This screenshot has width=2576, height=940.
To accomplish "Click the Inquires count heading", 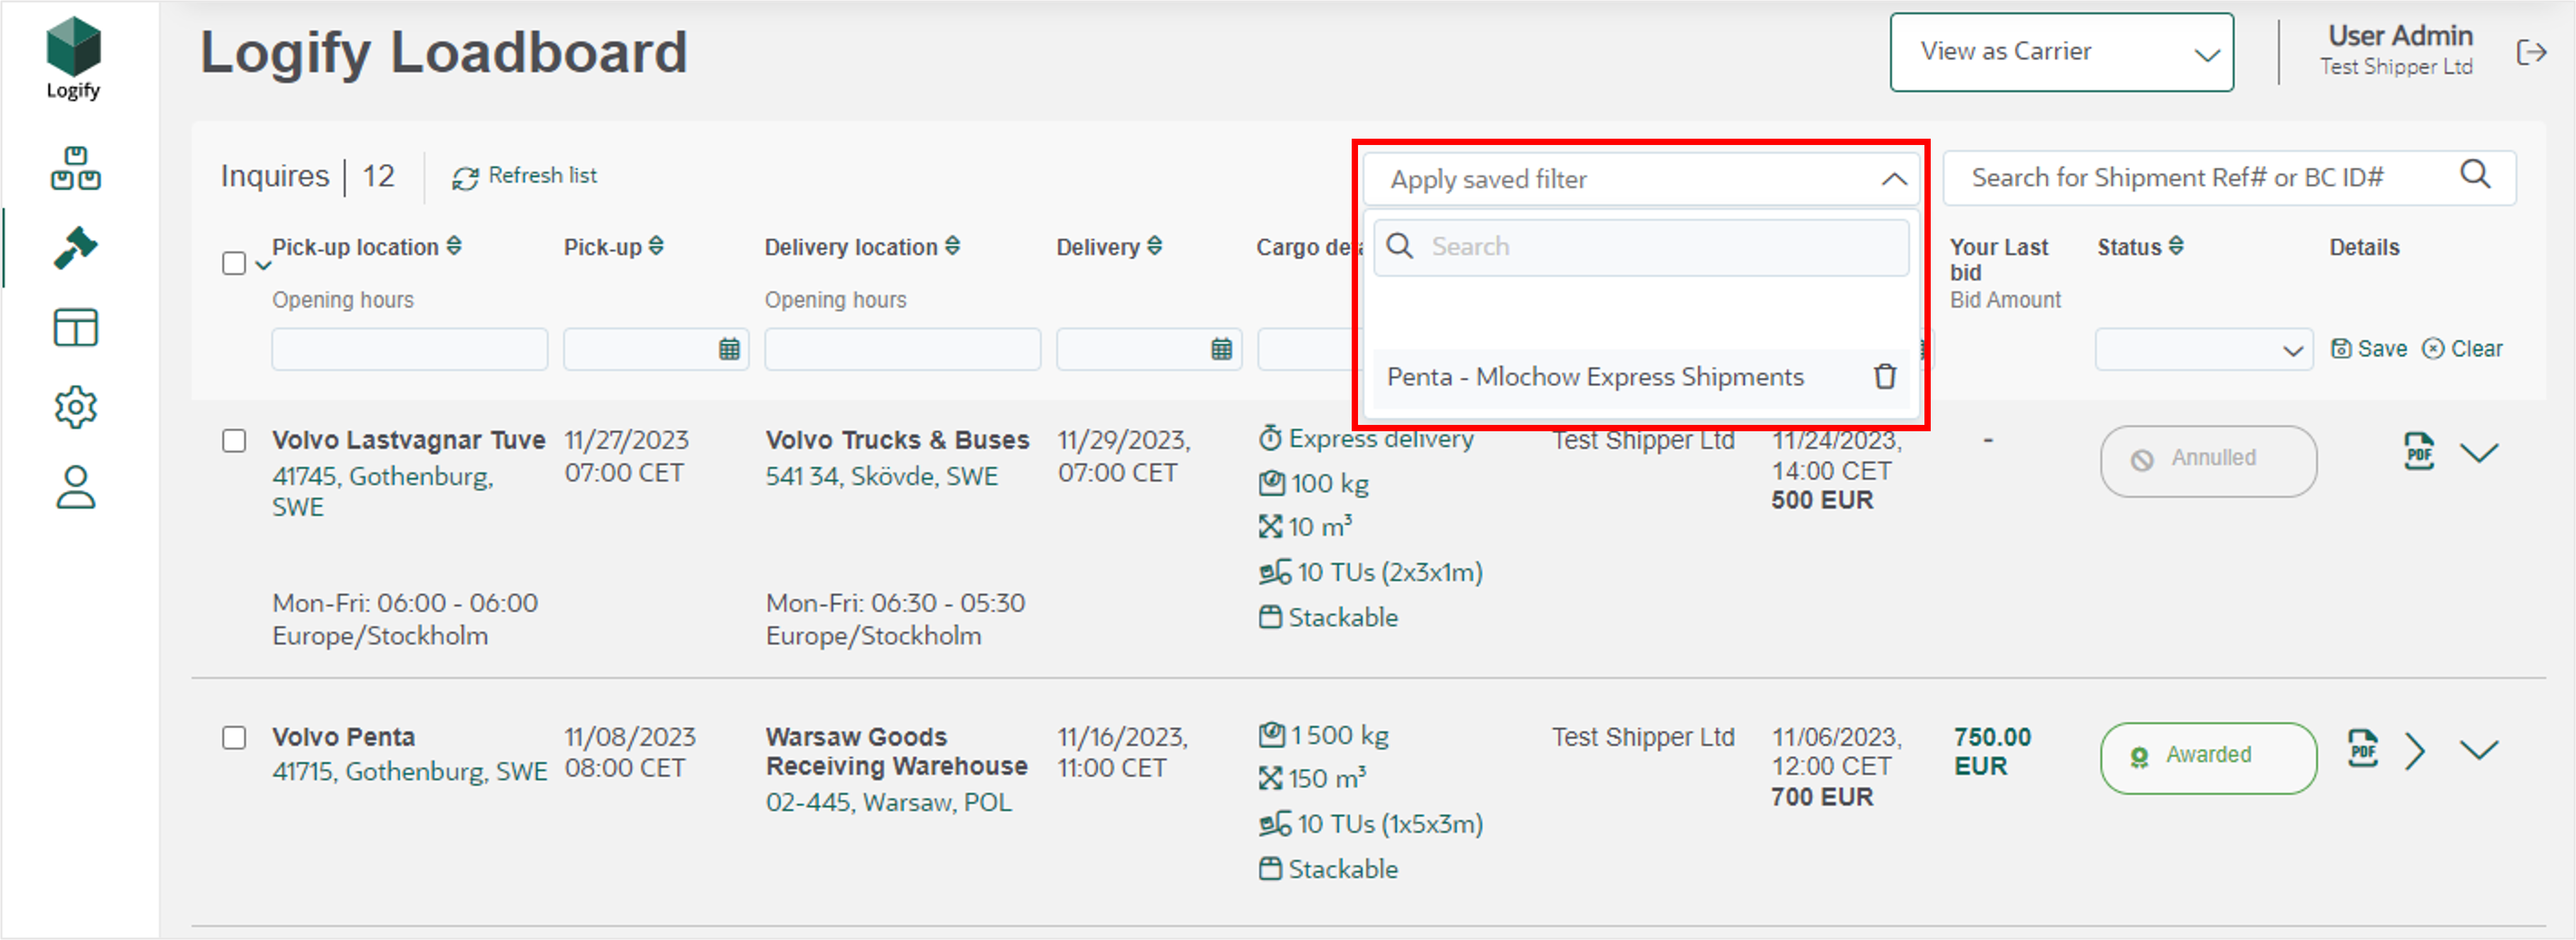I will (x=307, y=176).
